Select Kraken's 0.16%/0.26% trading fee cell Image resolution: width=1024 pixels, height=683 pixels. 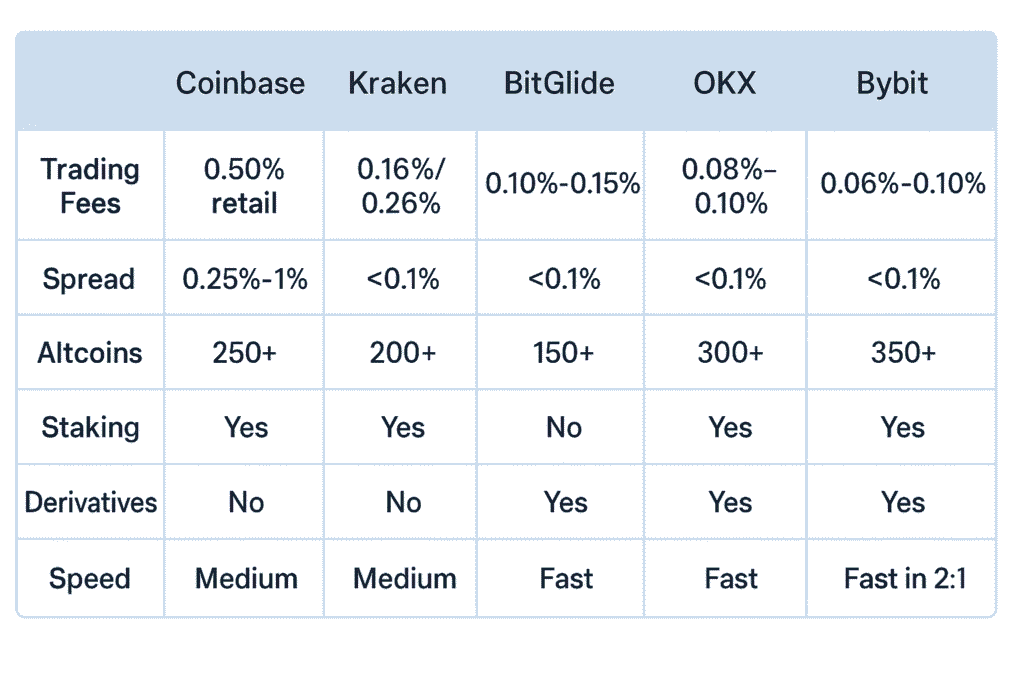tap(399, 186)
